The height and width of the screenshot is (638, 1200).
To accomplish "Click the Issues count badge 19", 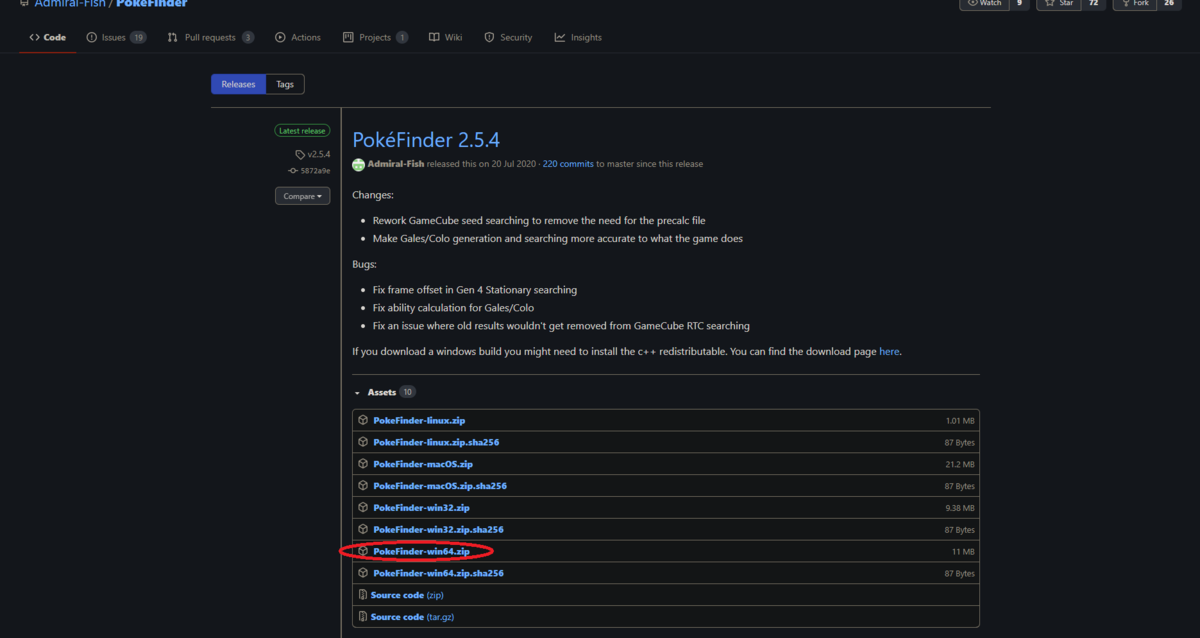I will click(138, 37).
